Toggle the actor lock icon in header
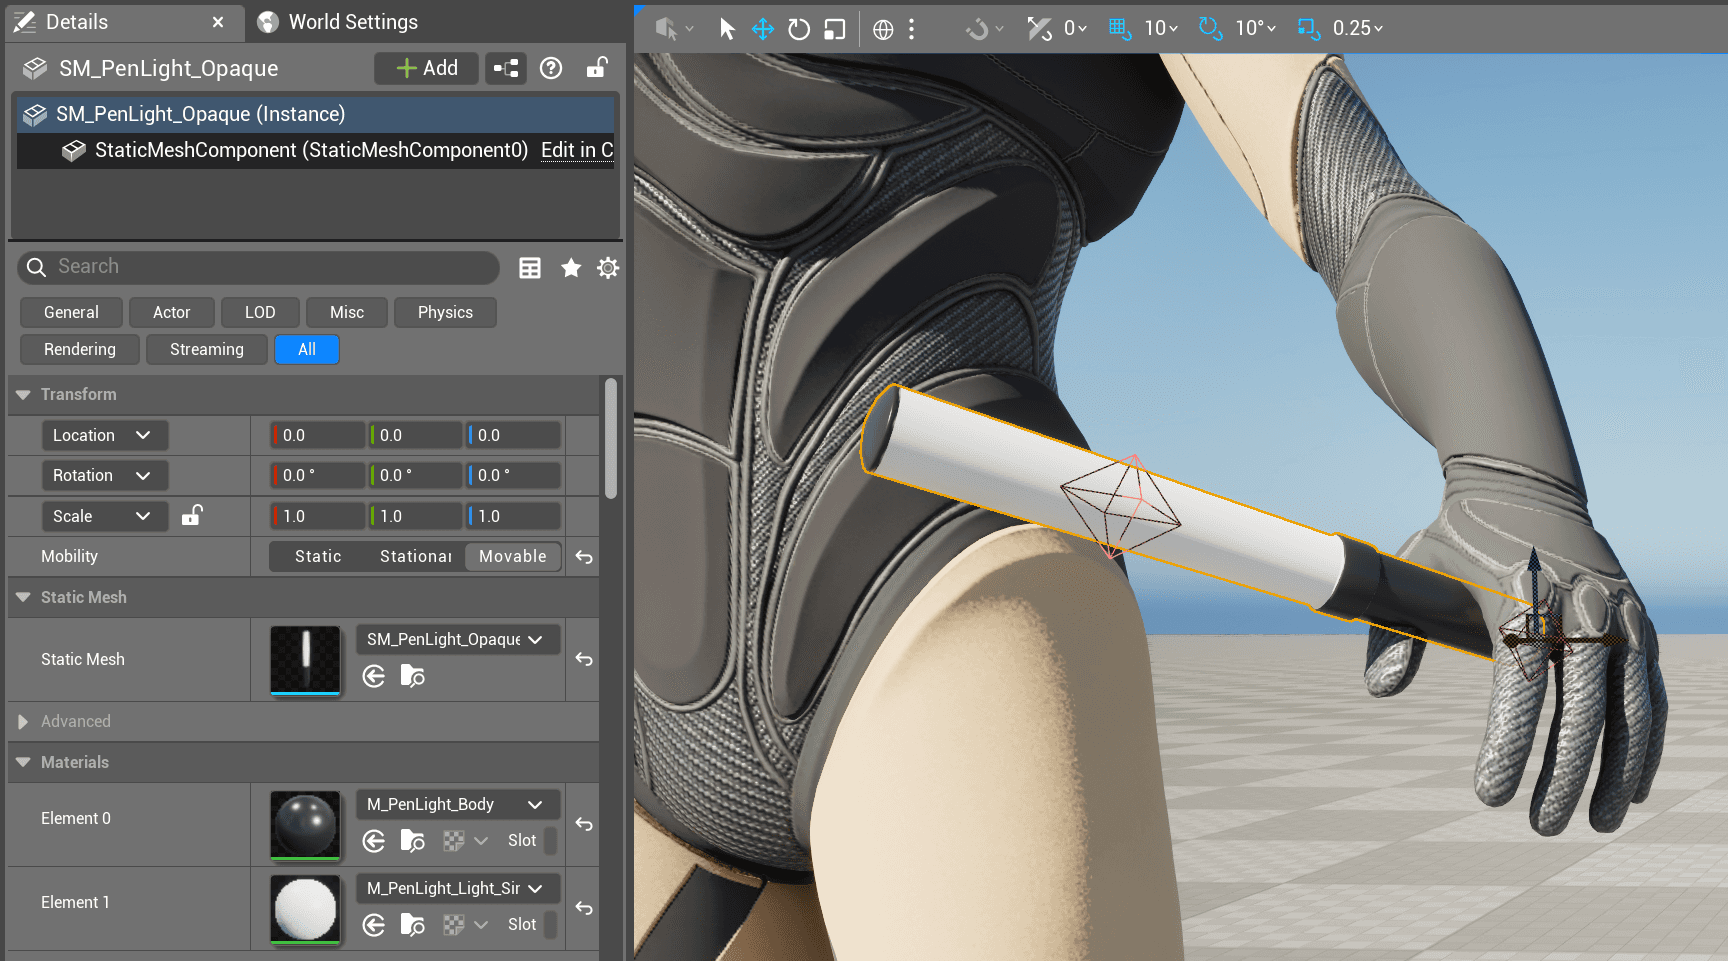Screen dimensions: 1728x961 (596, 68)
